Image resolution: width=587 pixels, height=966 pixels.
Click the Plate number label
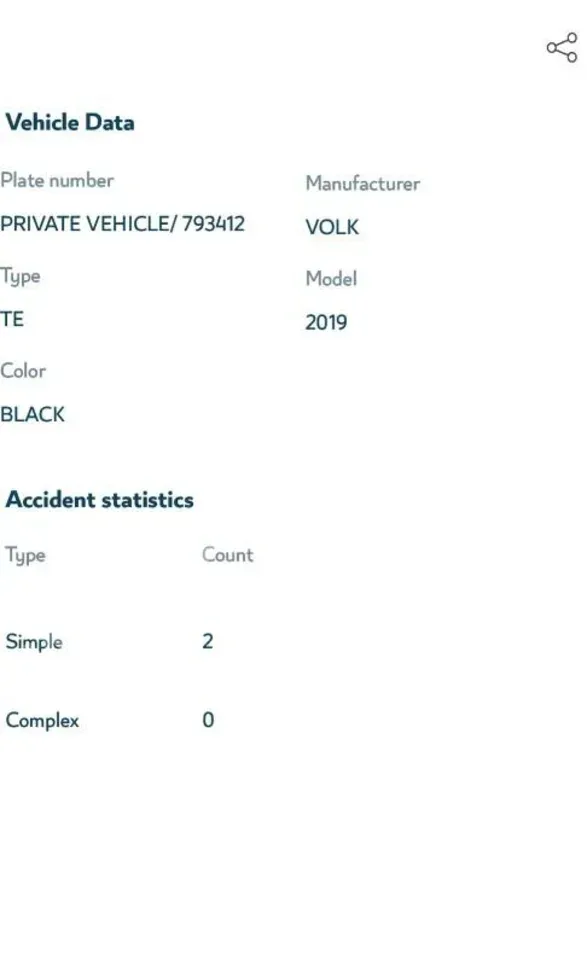(57, 181)
